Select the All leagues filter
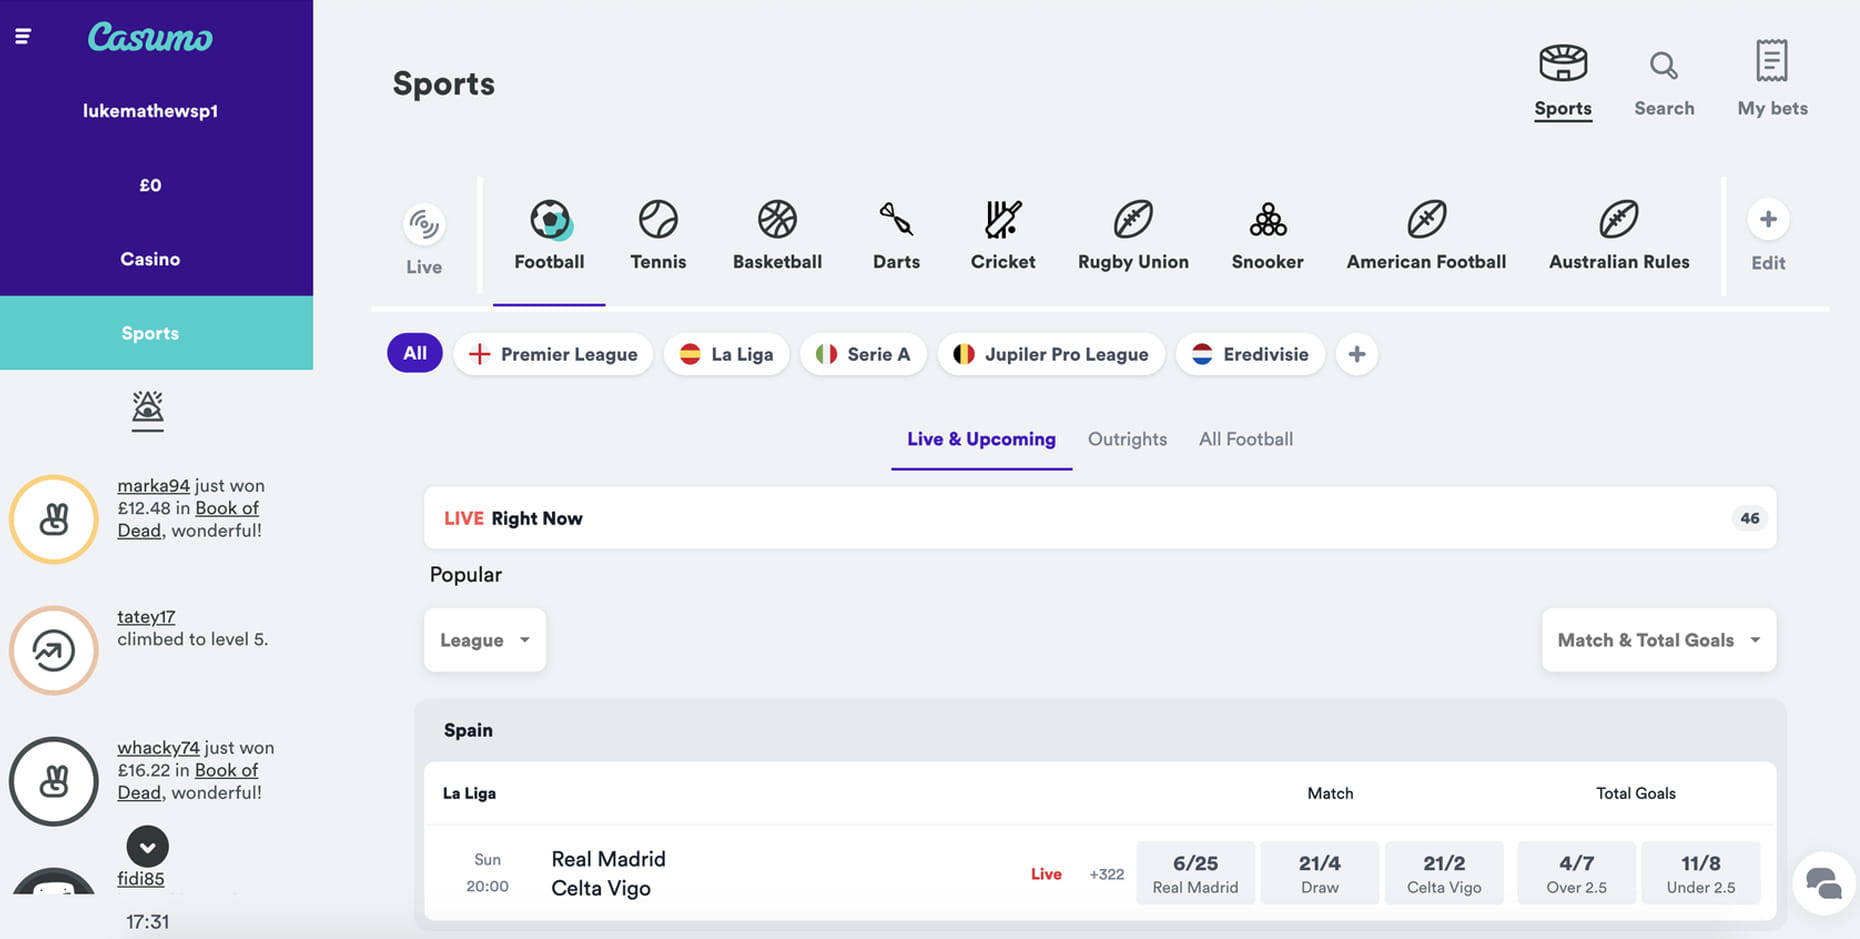Viewport: 1860px width, 939px height. coord(415,353)
